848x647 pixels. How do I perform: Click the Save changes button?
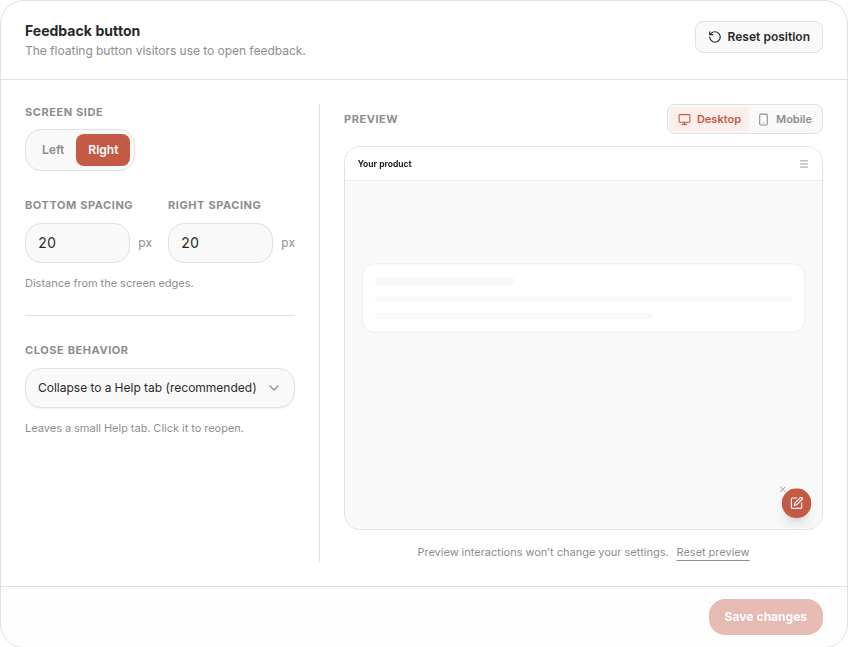pos(766,617)
